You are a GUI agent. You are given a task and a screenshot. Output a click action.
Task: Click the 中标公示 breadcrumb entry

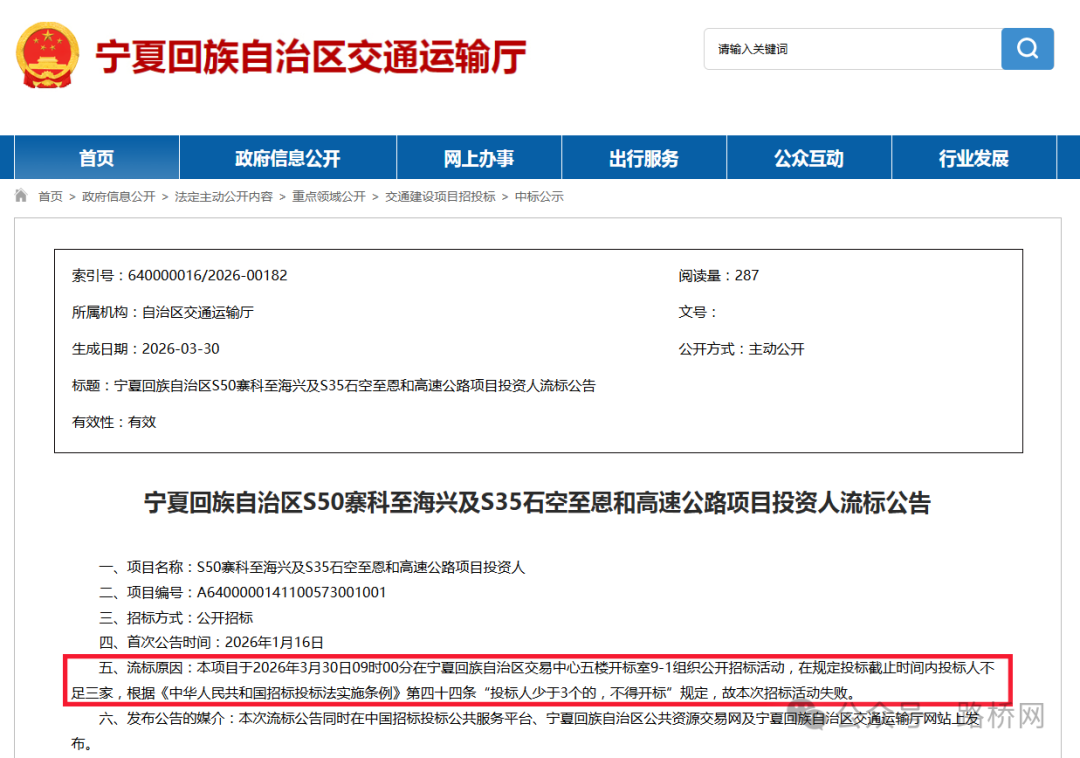tap(538, 196)
